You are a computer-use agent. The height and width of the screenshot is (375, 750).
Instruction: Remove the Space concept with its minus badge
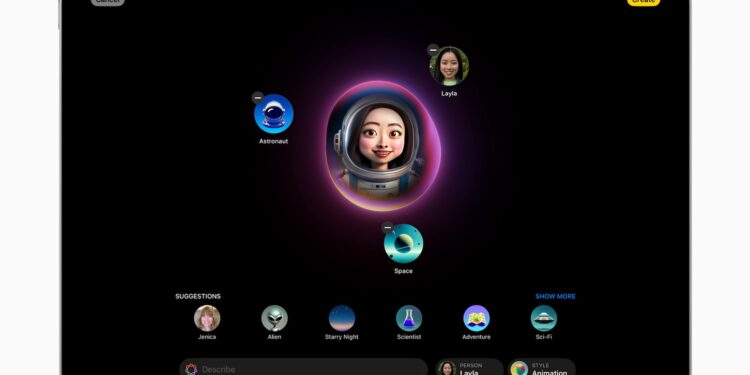click(387, 227)
